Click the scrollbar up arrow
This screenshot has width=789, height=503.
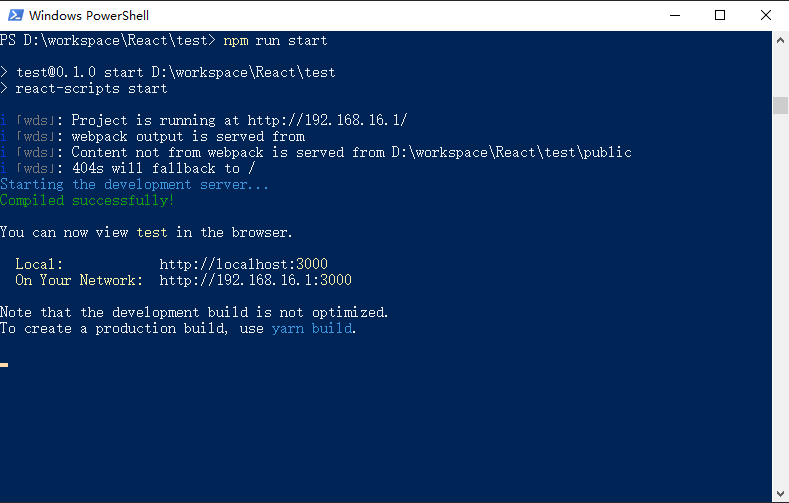pyautogui.click(x=780, y=40)
